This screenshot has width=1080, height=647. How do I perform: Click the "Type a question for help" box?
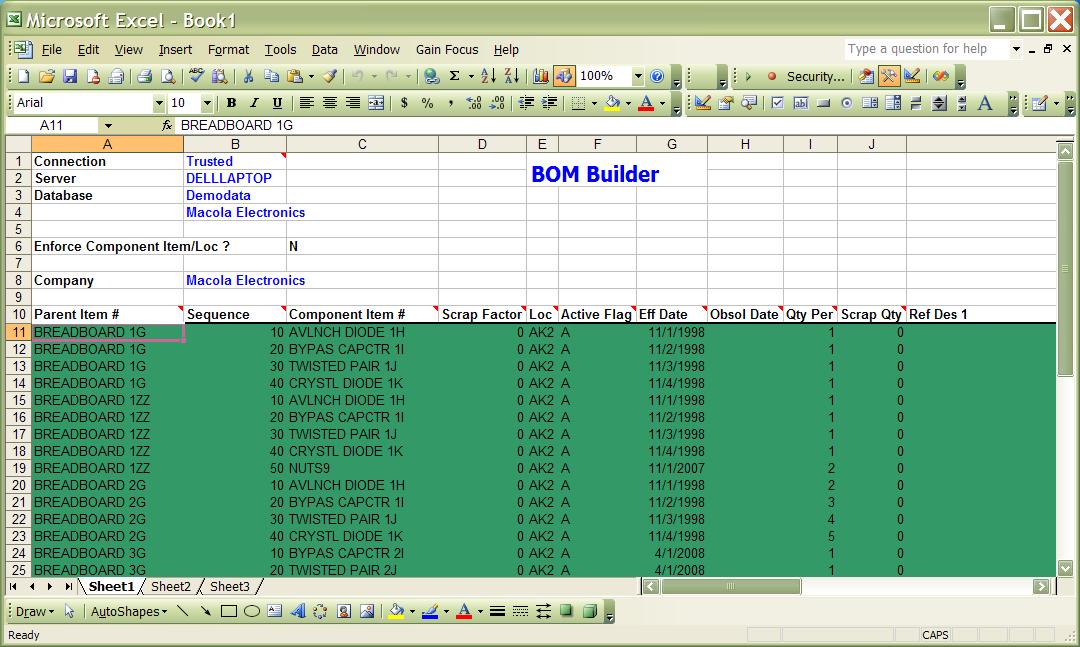(926, 49)
